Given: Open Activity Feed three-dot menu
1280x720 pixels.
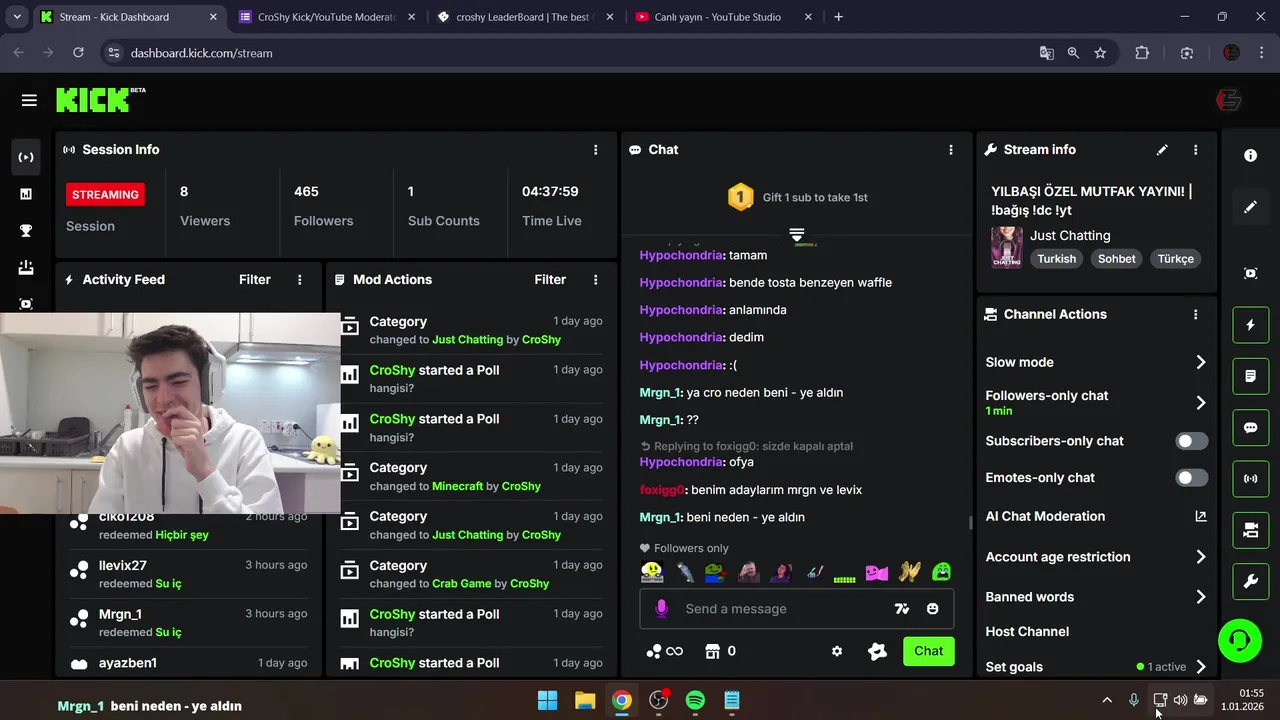Looking at the screenshot, I should [299, 280].
